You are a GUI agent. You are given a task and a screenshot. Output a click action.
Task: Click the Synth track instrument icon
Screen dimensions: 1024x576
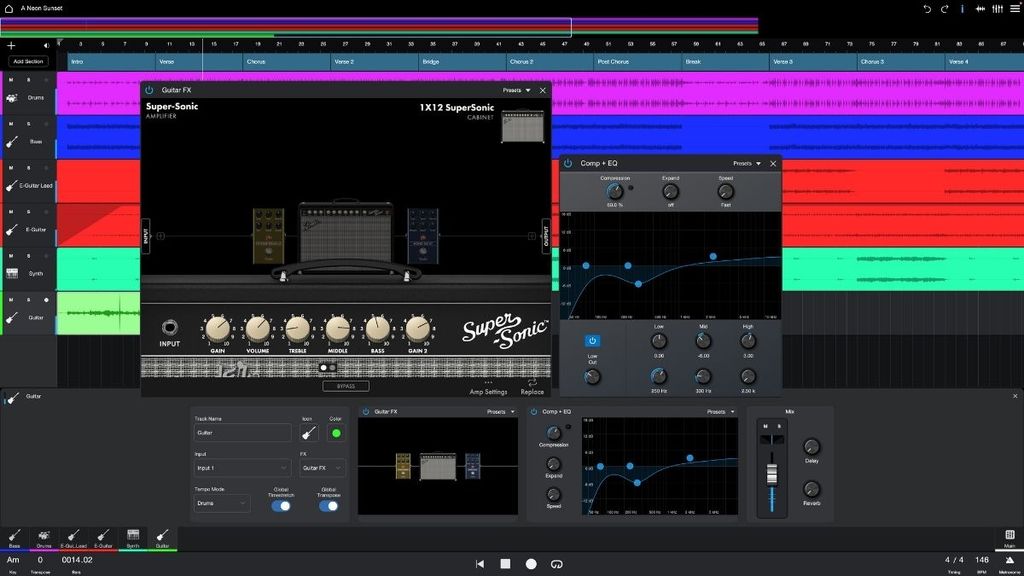pos(11,271)
